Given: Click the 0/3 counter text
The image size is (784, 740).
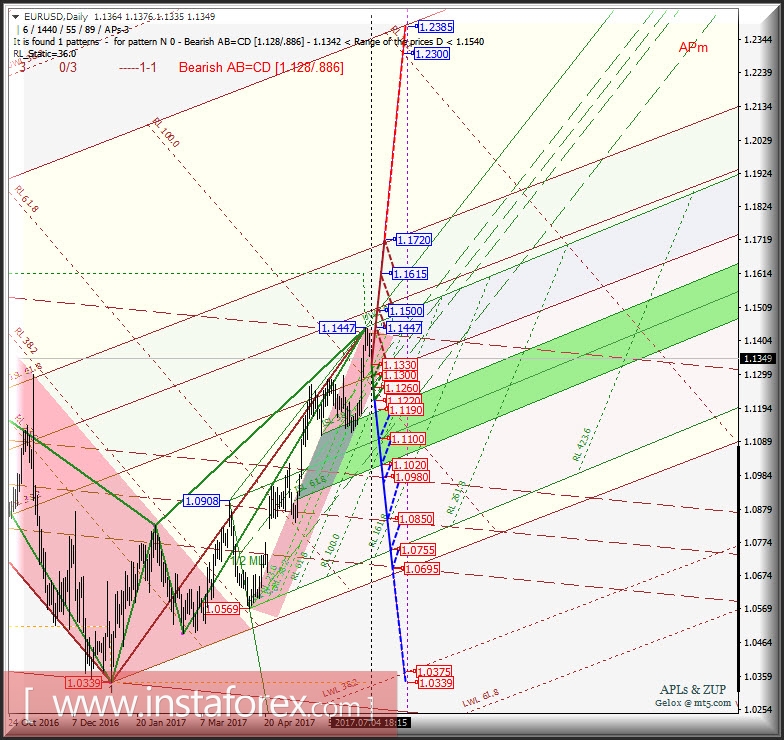Looking at the screenshot, I should (68, 67).
